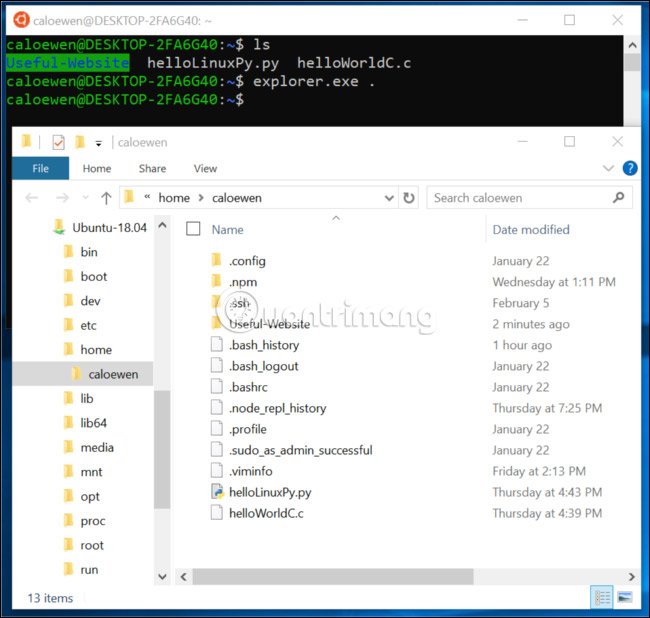Click navigation pane scrollbar up arrow
Viewport: 650px width, 618px height.
coord(162,225)
